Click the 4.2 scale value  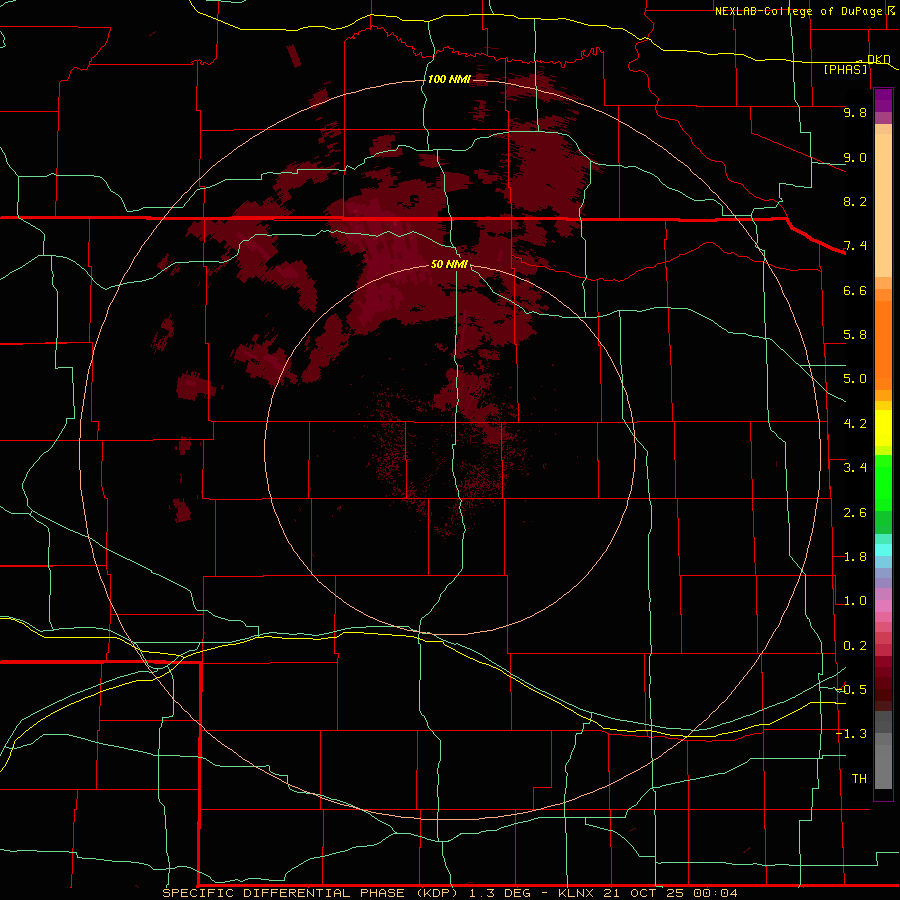click(855, 424)
